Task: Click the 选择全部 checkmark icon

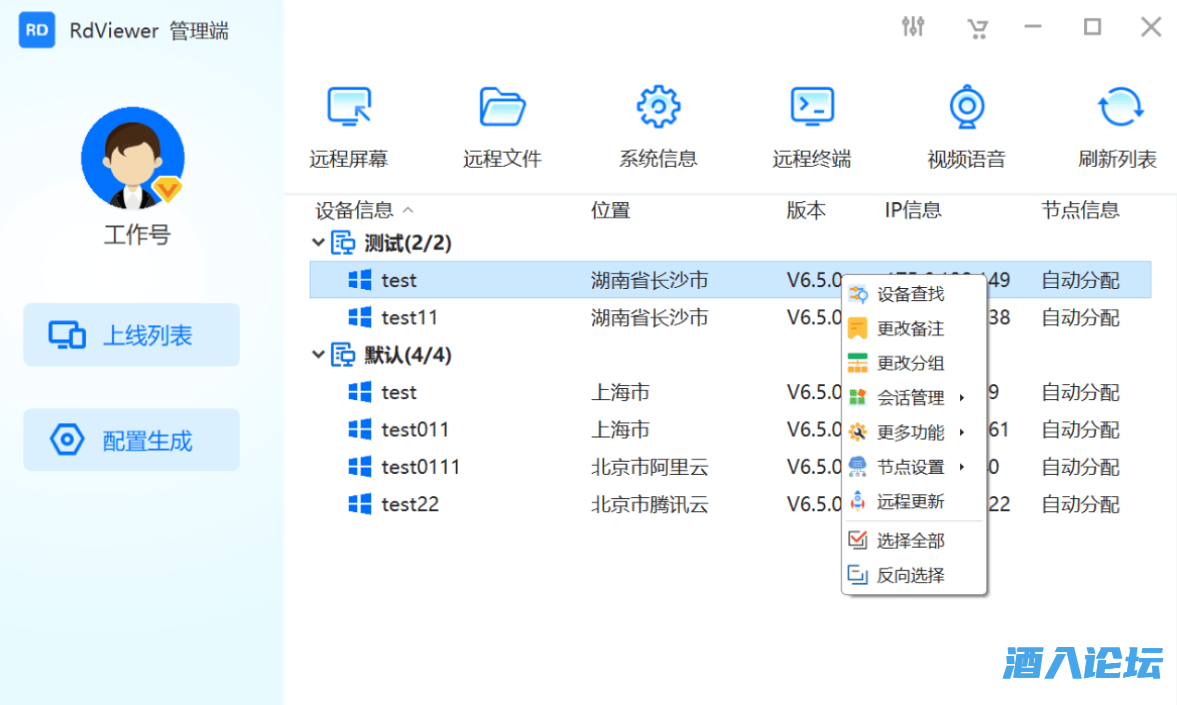Action: point(857,540)
